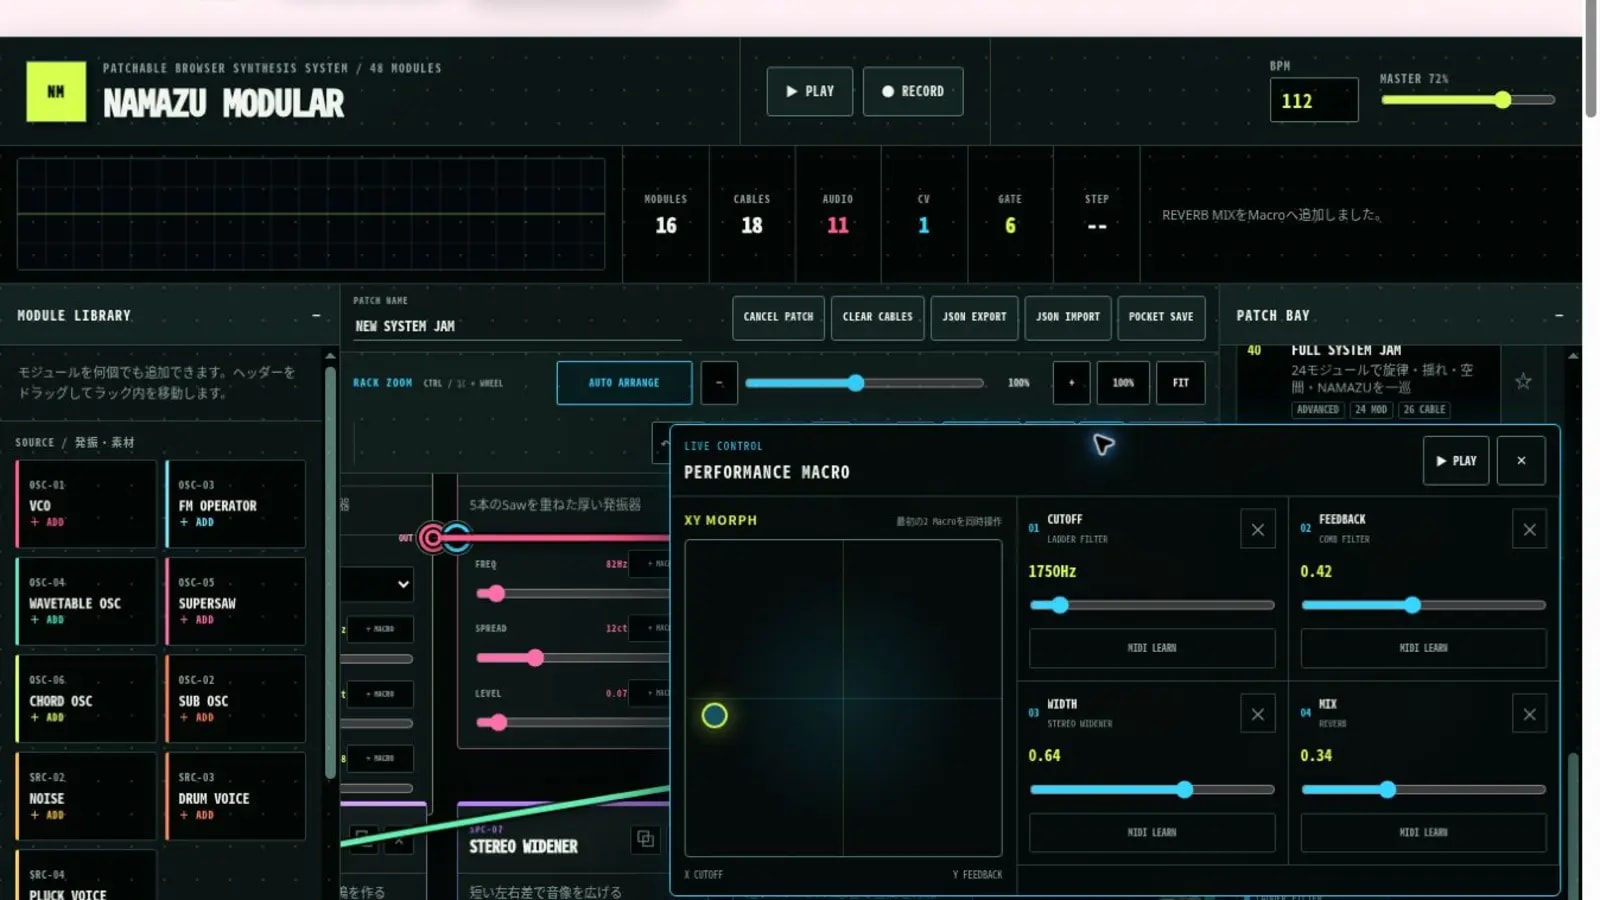The width and height of the screenshot is (1600, 900).
Task: Click the oscilloscope waveform display
Action: [311, 213]
